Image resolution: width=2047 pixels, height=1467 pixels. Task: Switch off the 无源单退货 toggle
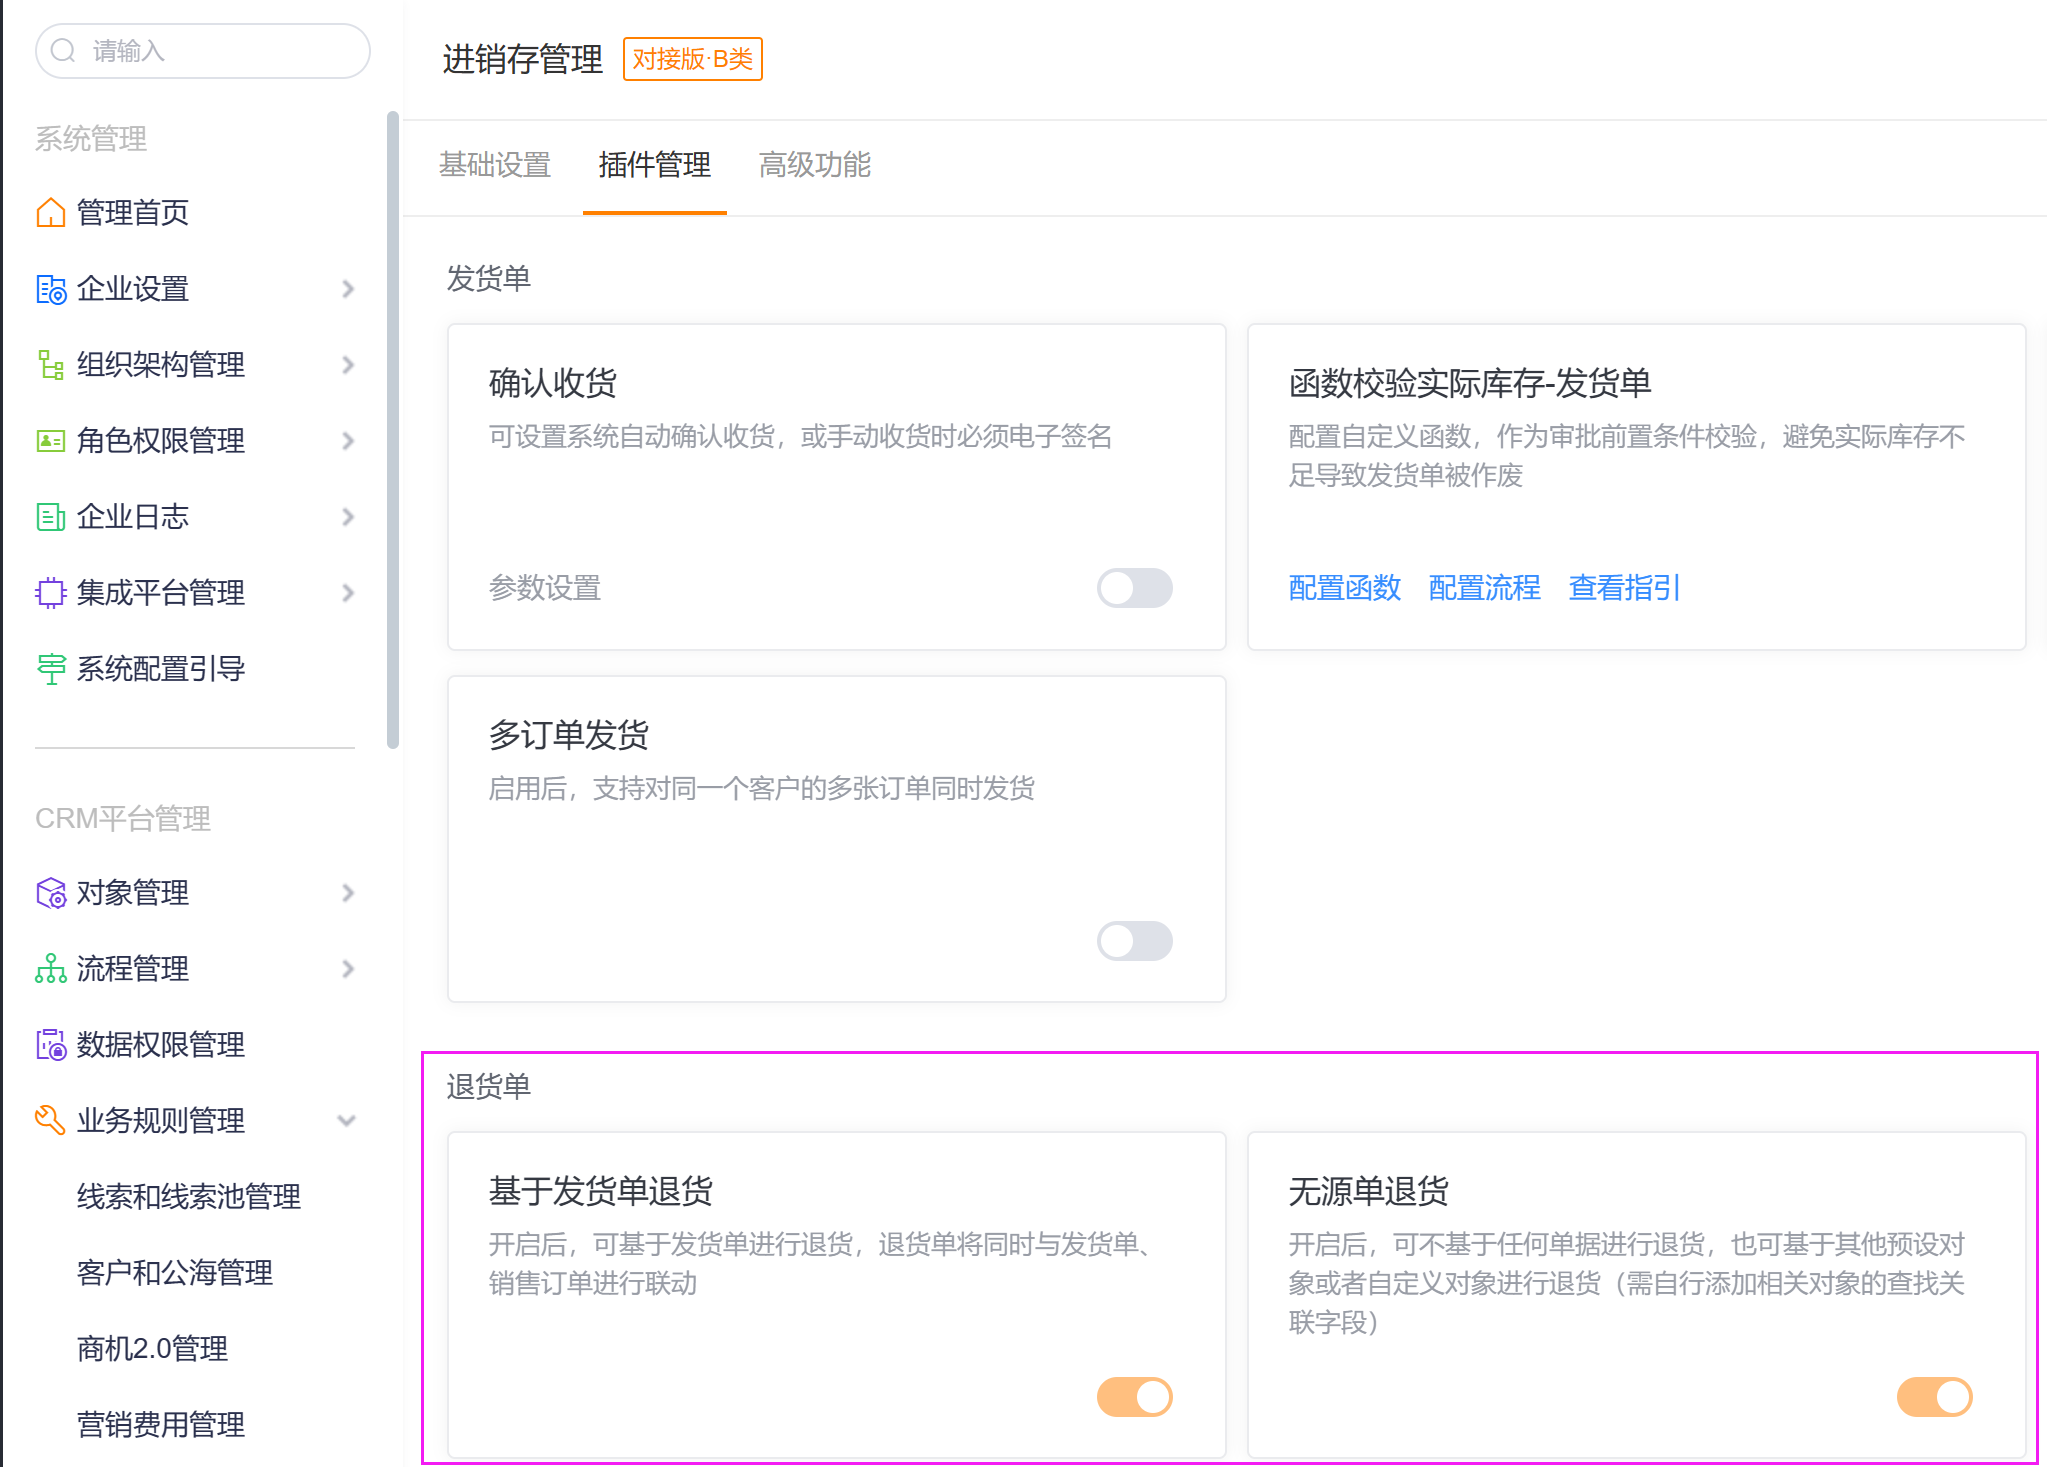1934,1397
